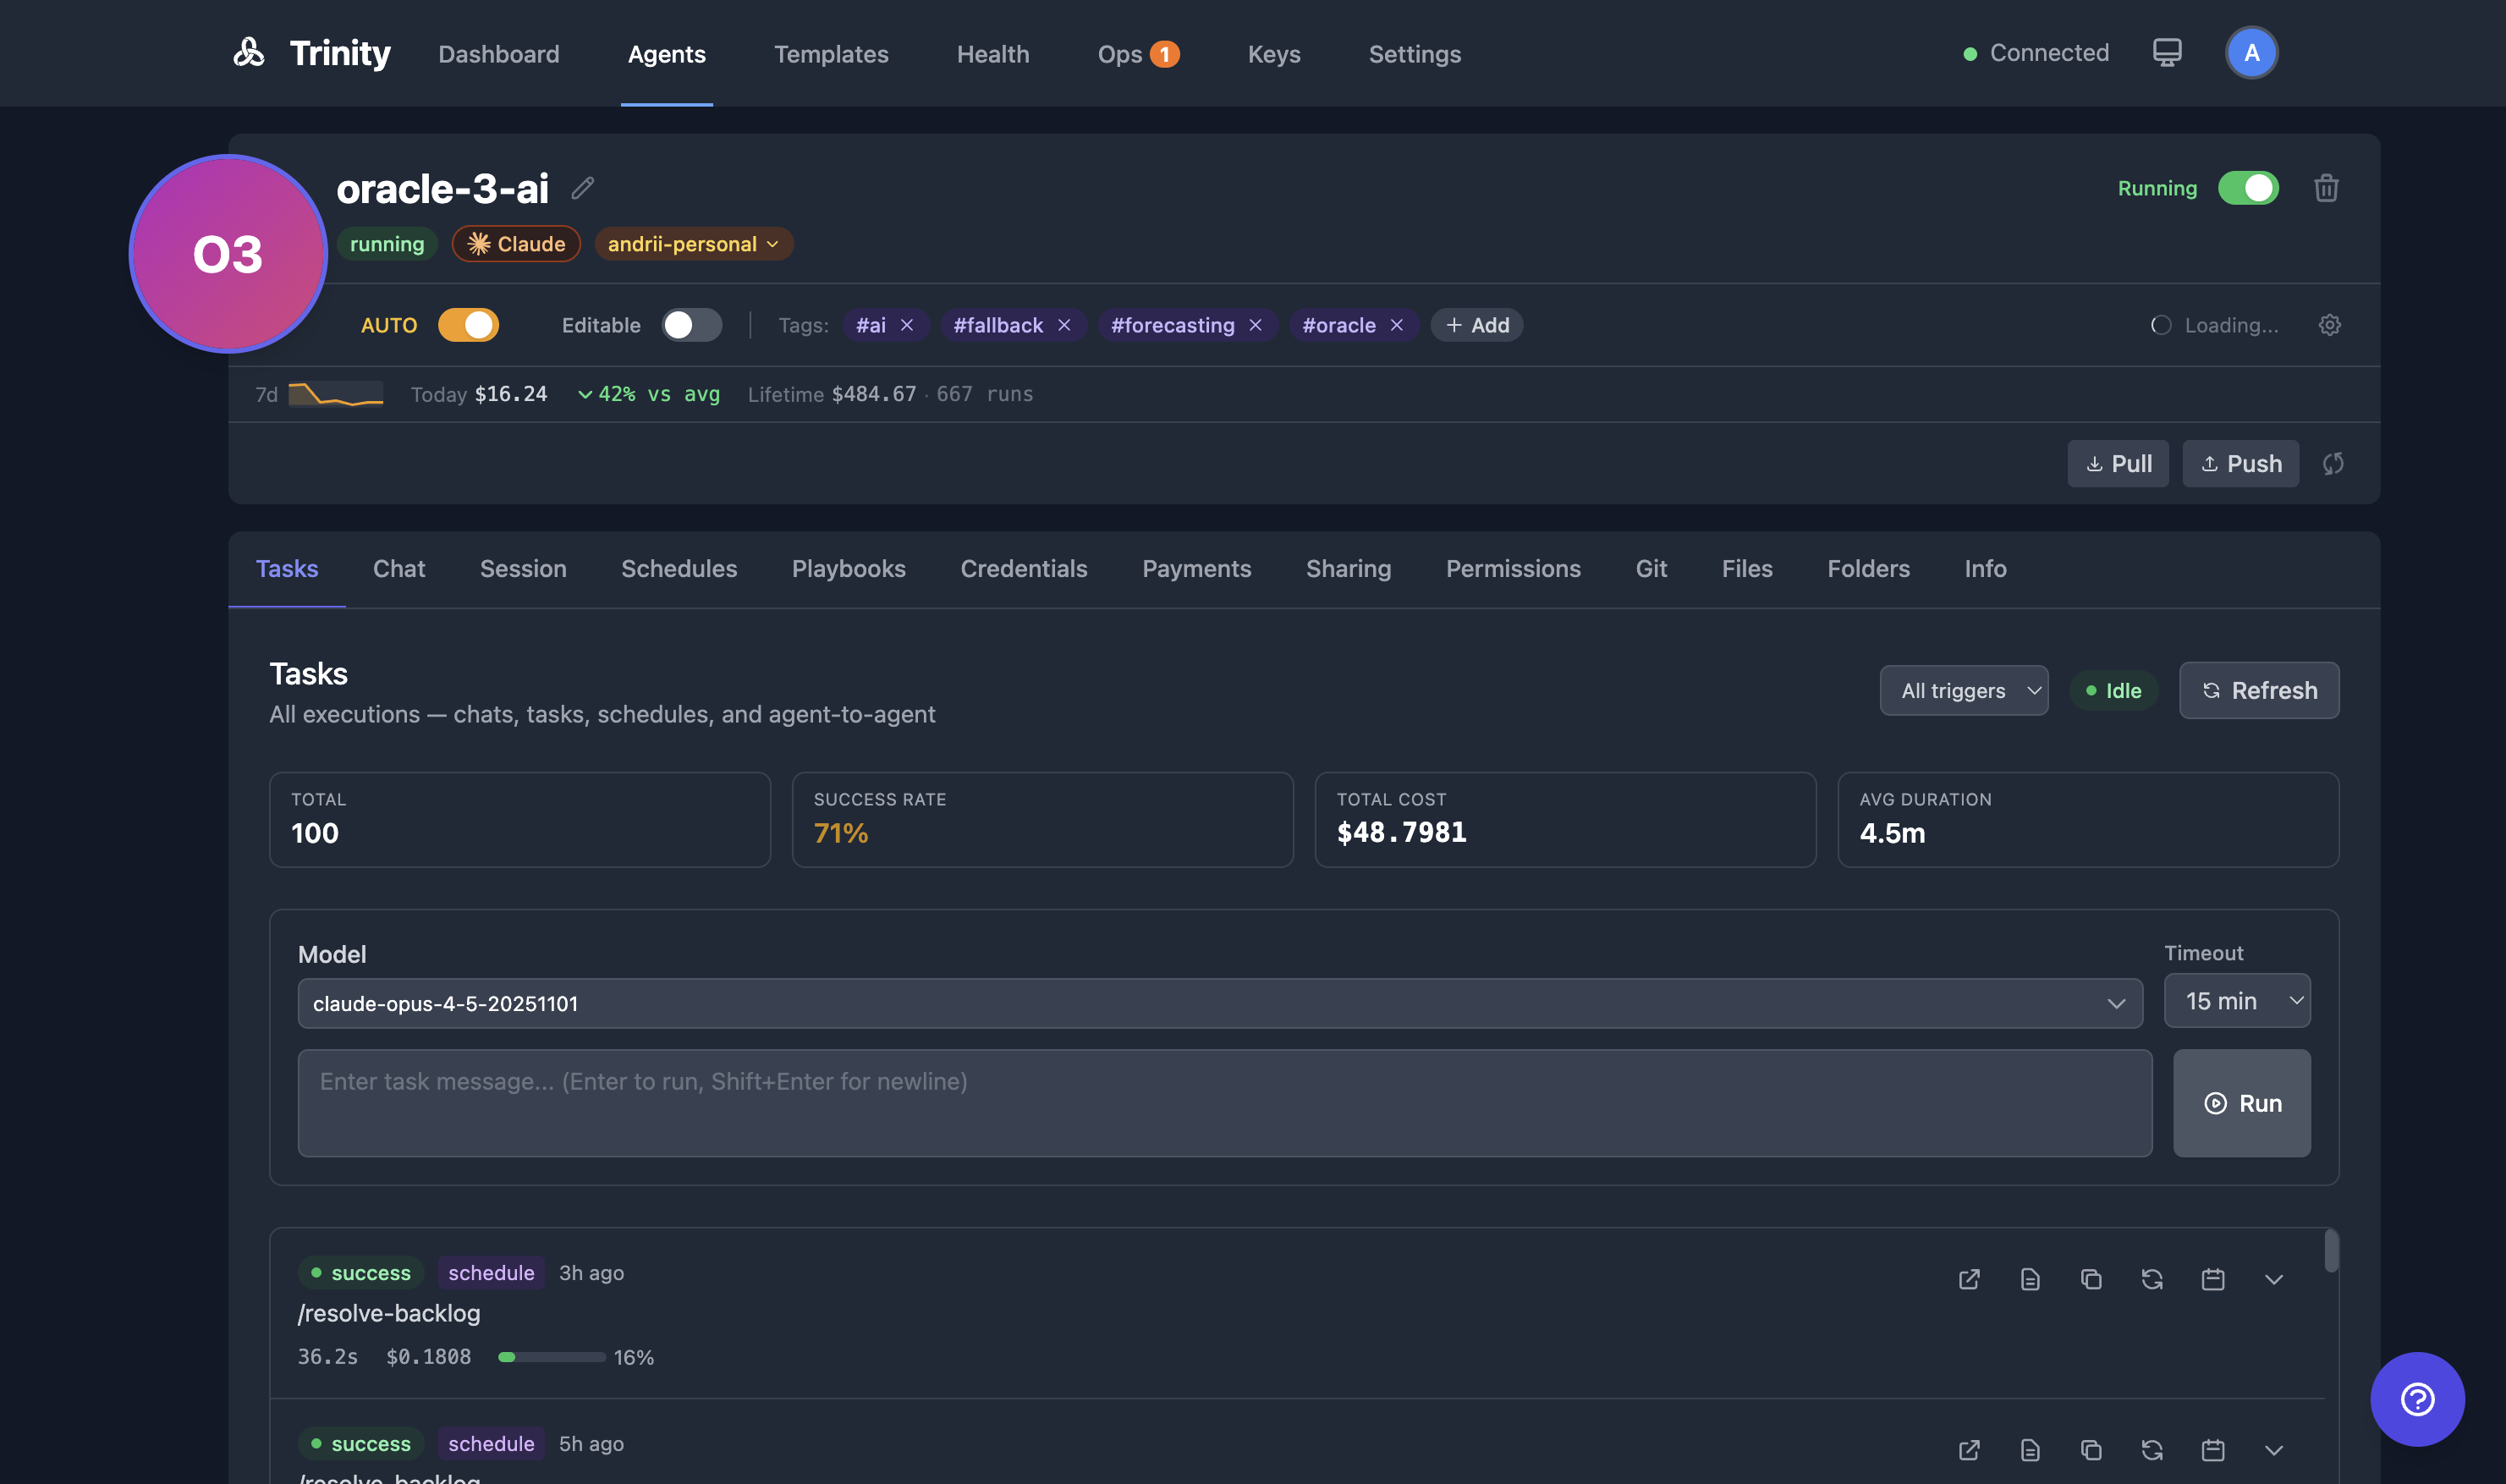Image resolution: width=2506 pixels, height=1484 pixels.
Task: Expand the 5h ago task row
Action: 2273,1450
